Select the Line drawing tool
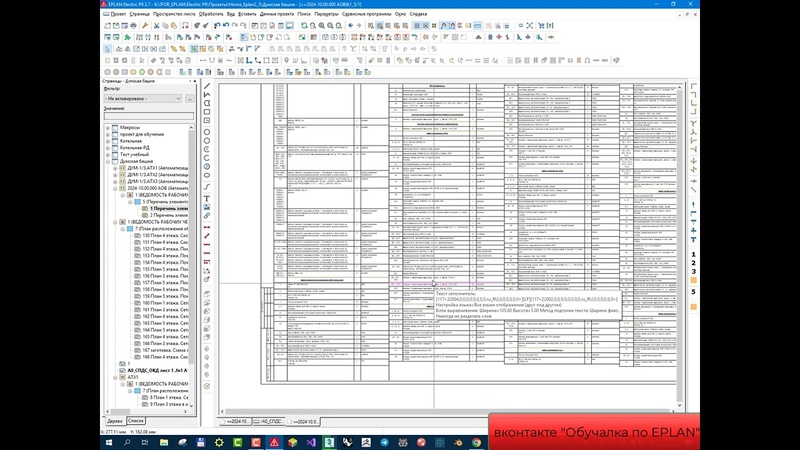Image resolution: width=800 pixels, height=450 pixels. tap(207, 85)
